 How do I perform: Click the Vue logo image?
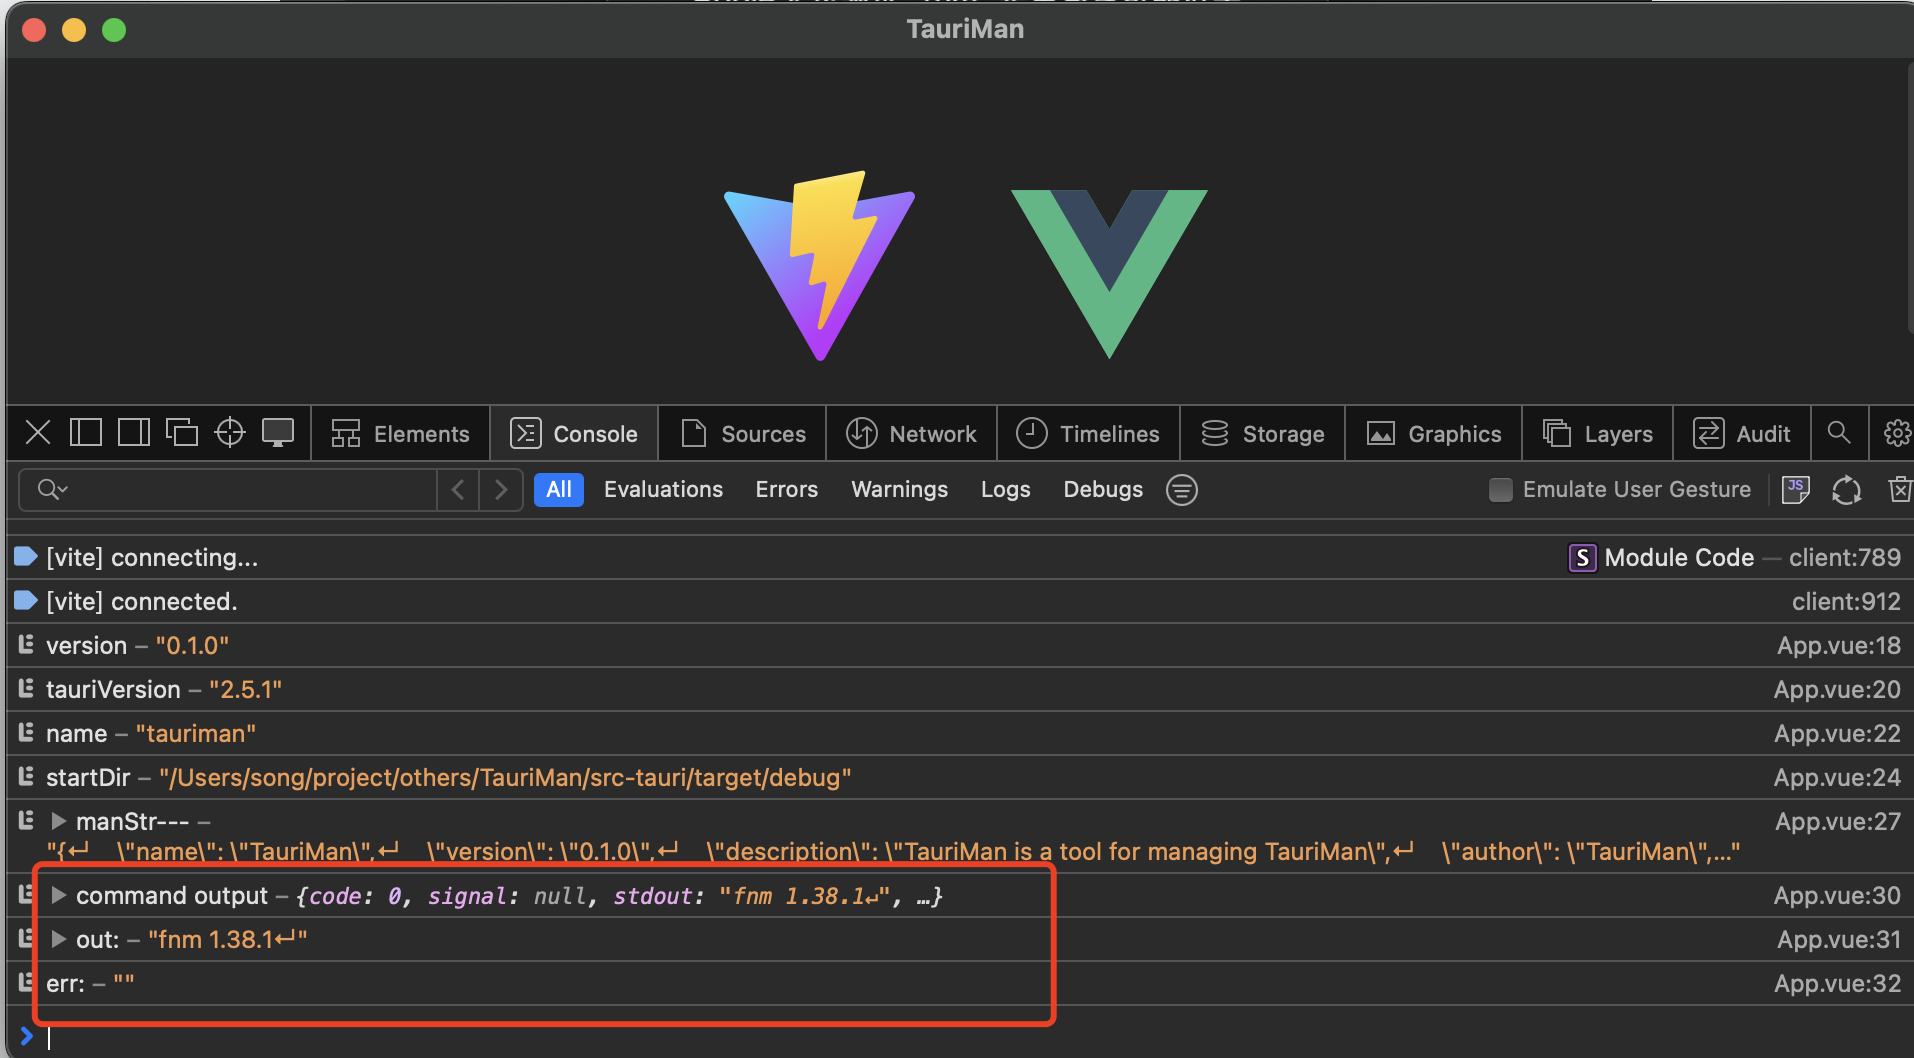(x=1110, y=273)
